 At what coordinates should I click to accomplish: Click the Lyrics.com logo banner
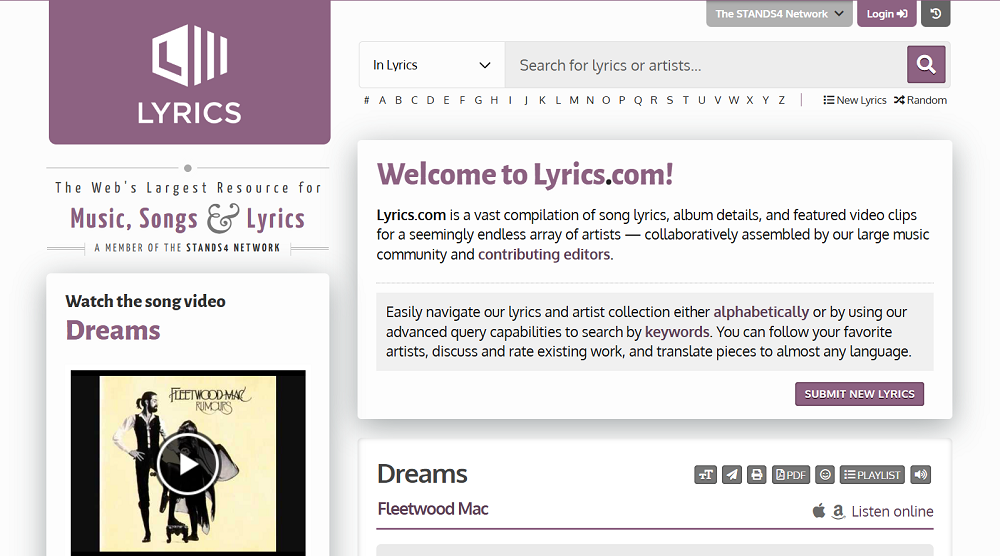click(189, 71)
